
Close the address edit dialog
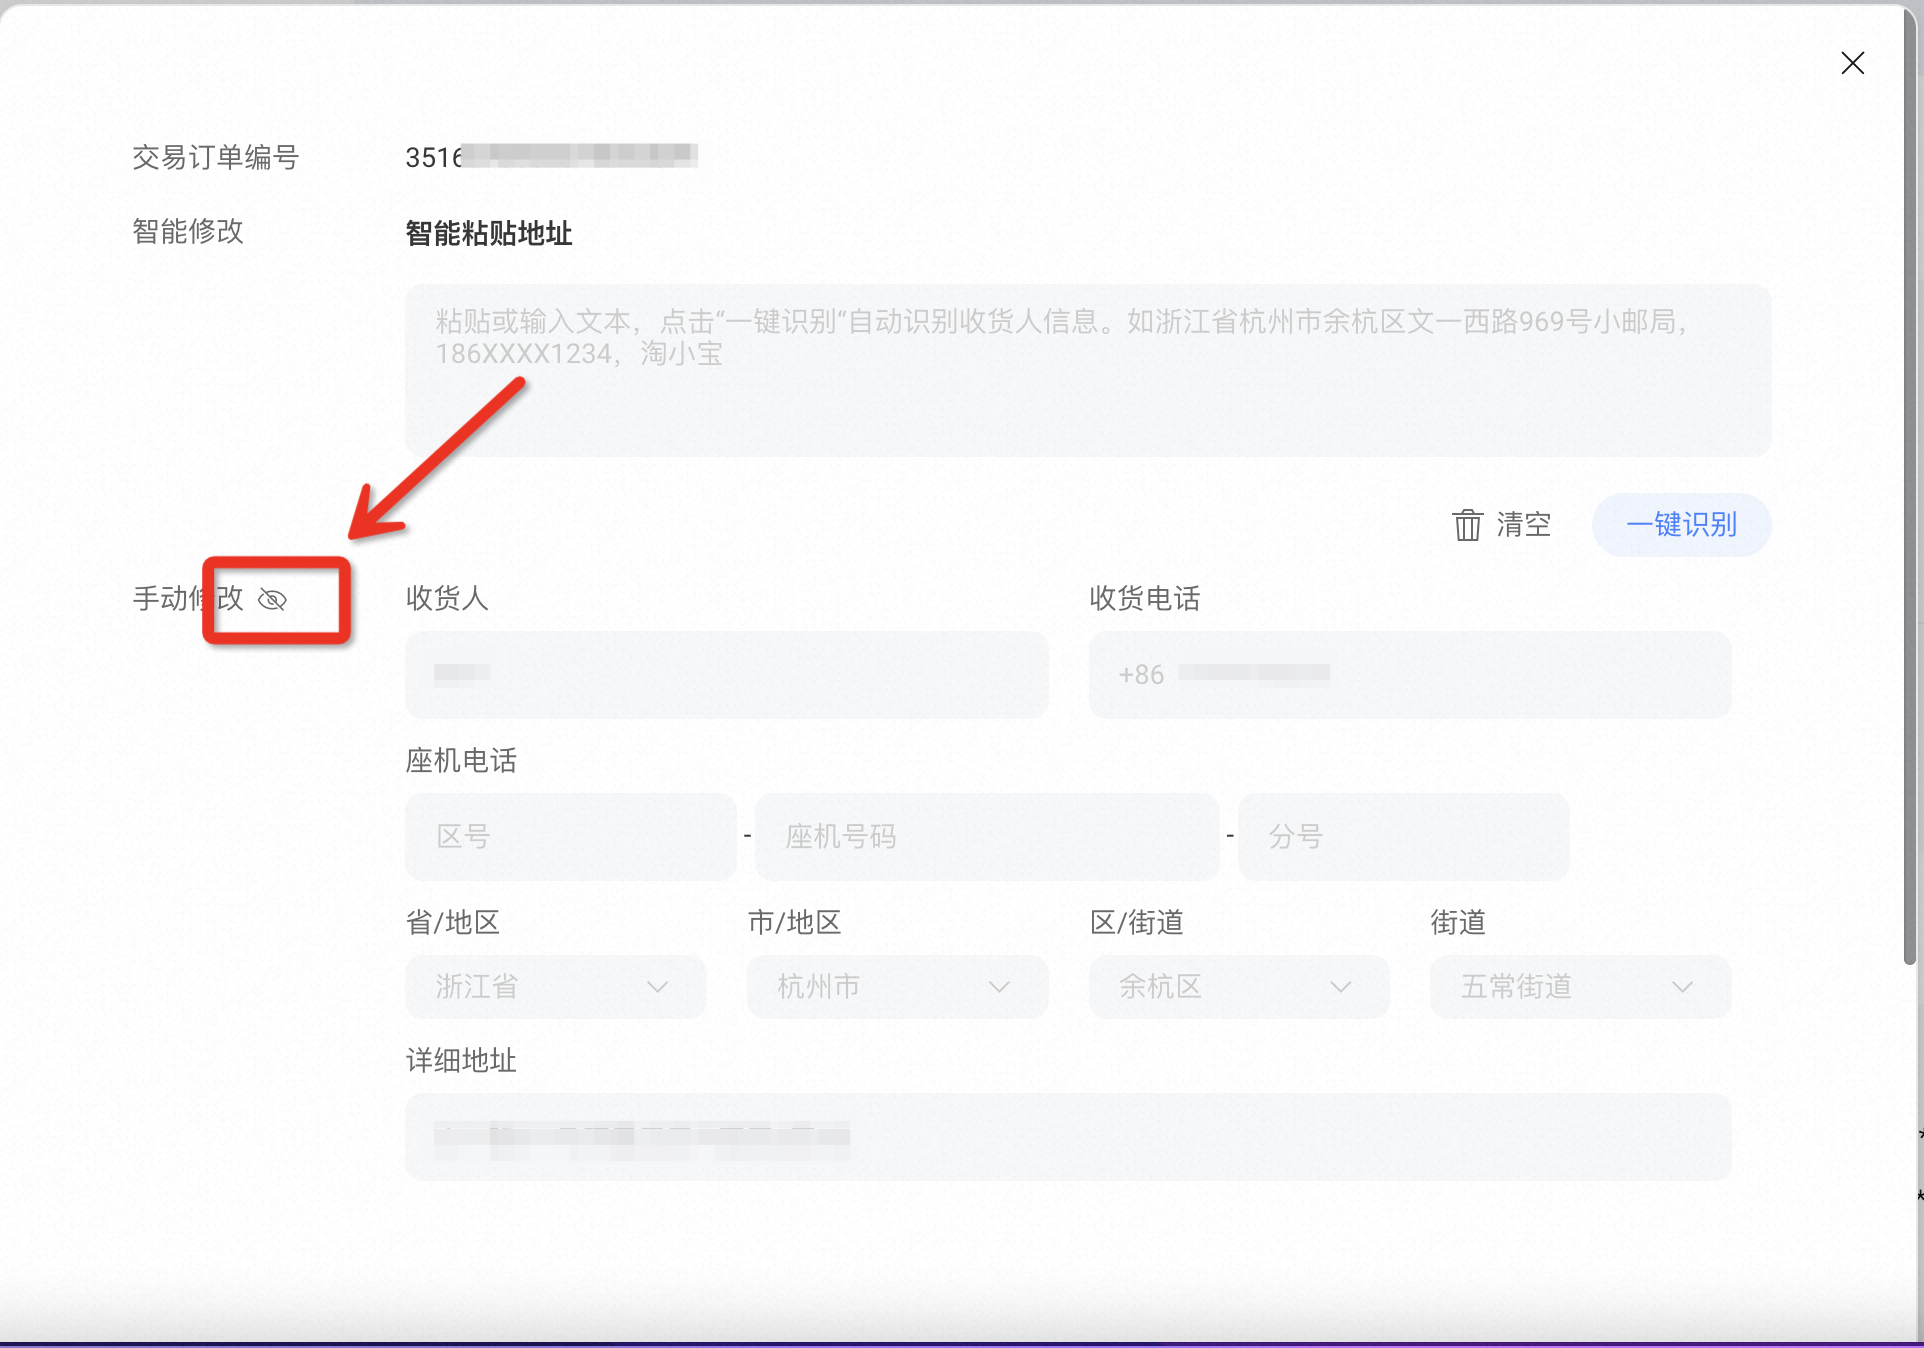click(x=1852, y=62)
